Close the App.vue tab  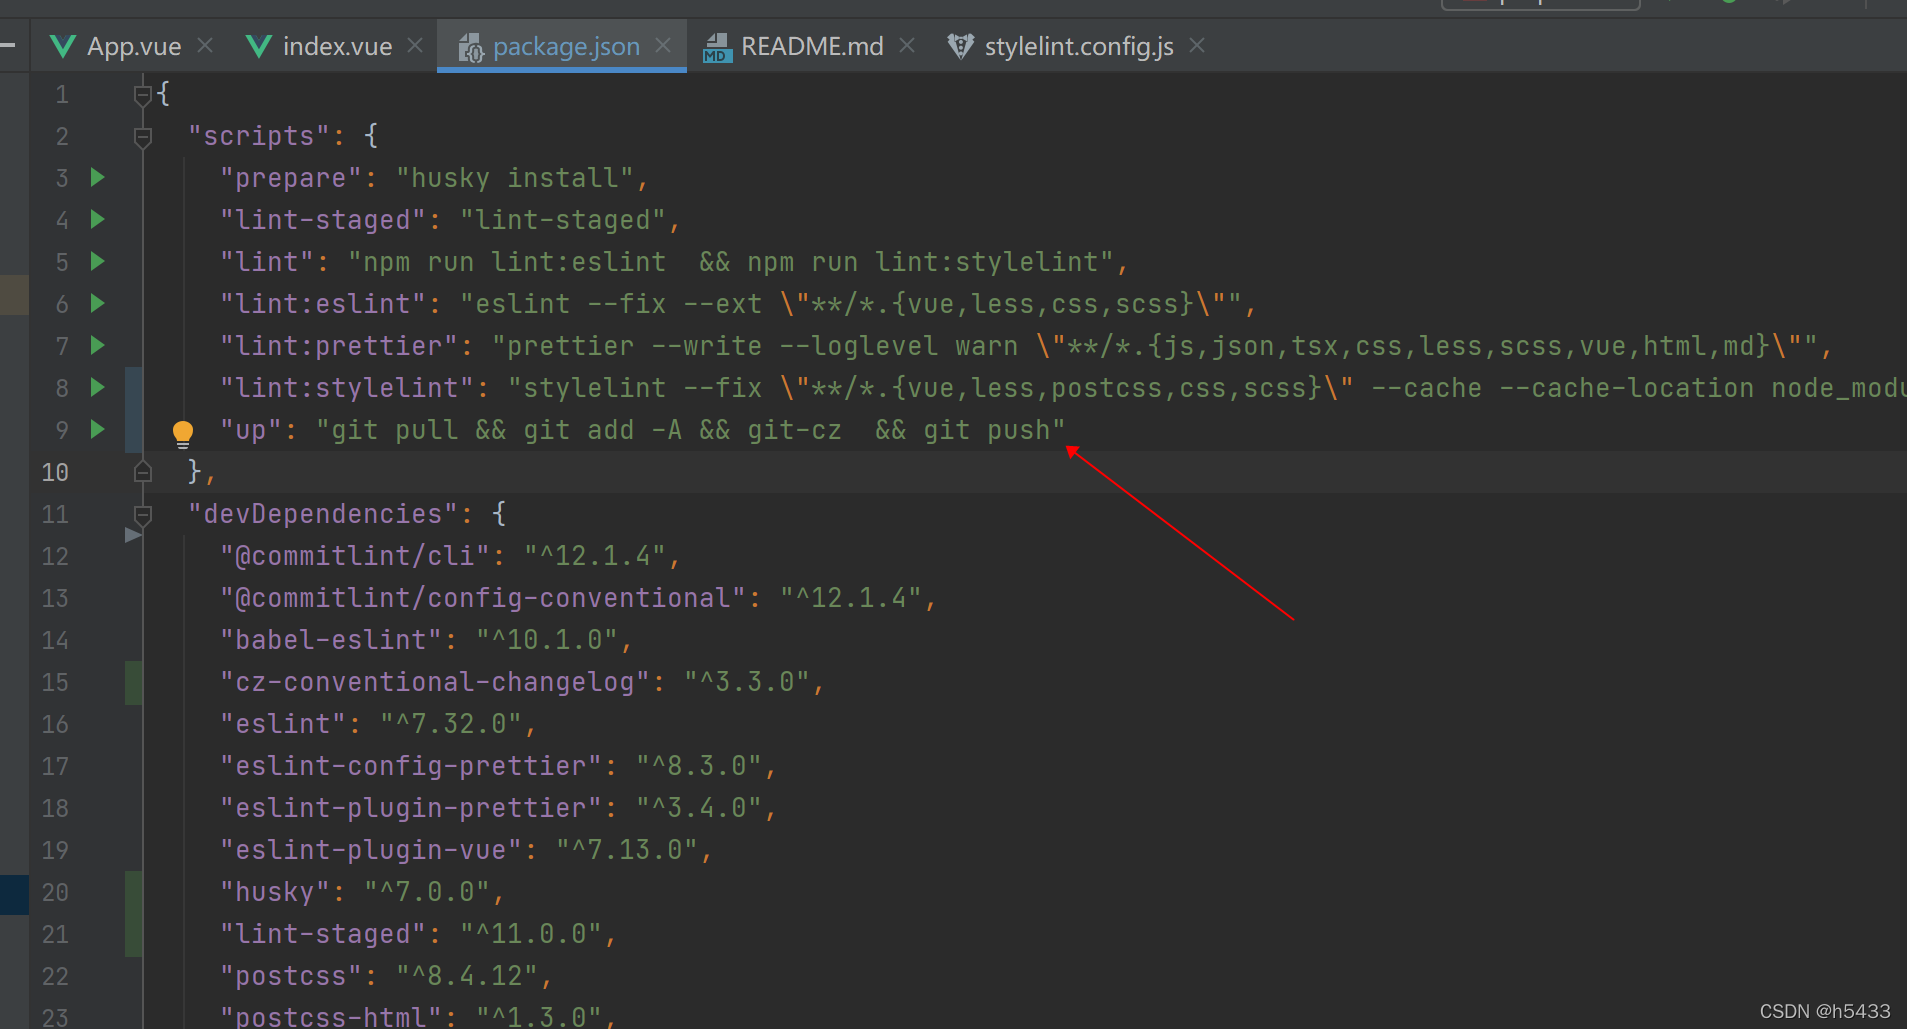pos(205,46)
